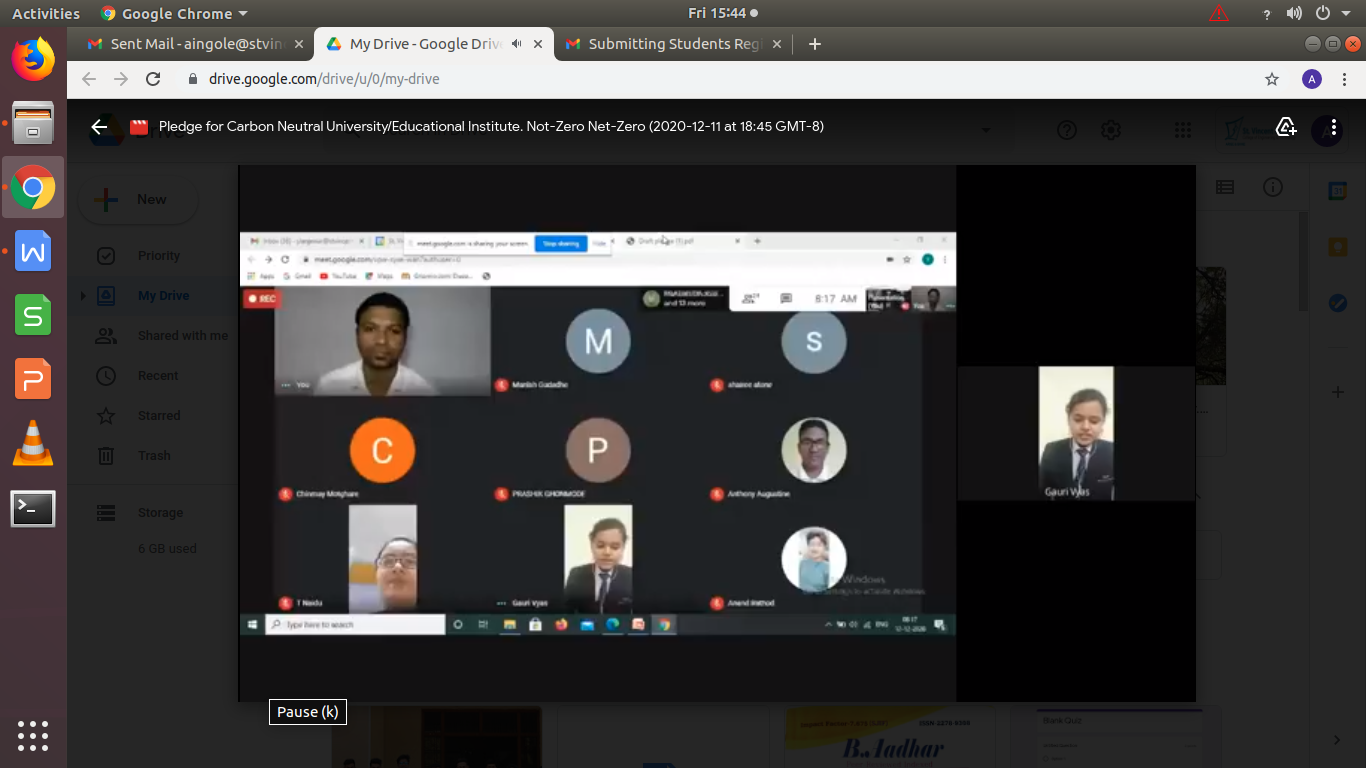Click the Pause (k) tooltip button
Screen dimensions: 1366x768
point(308,712)
